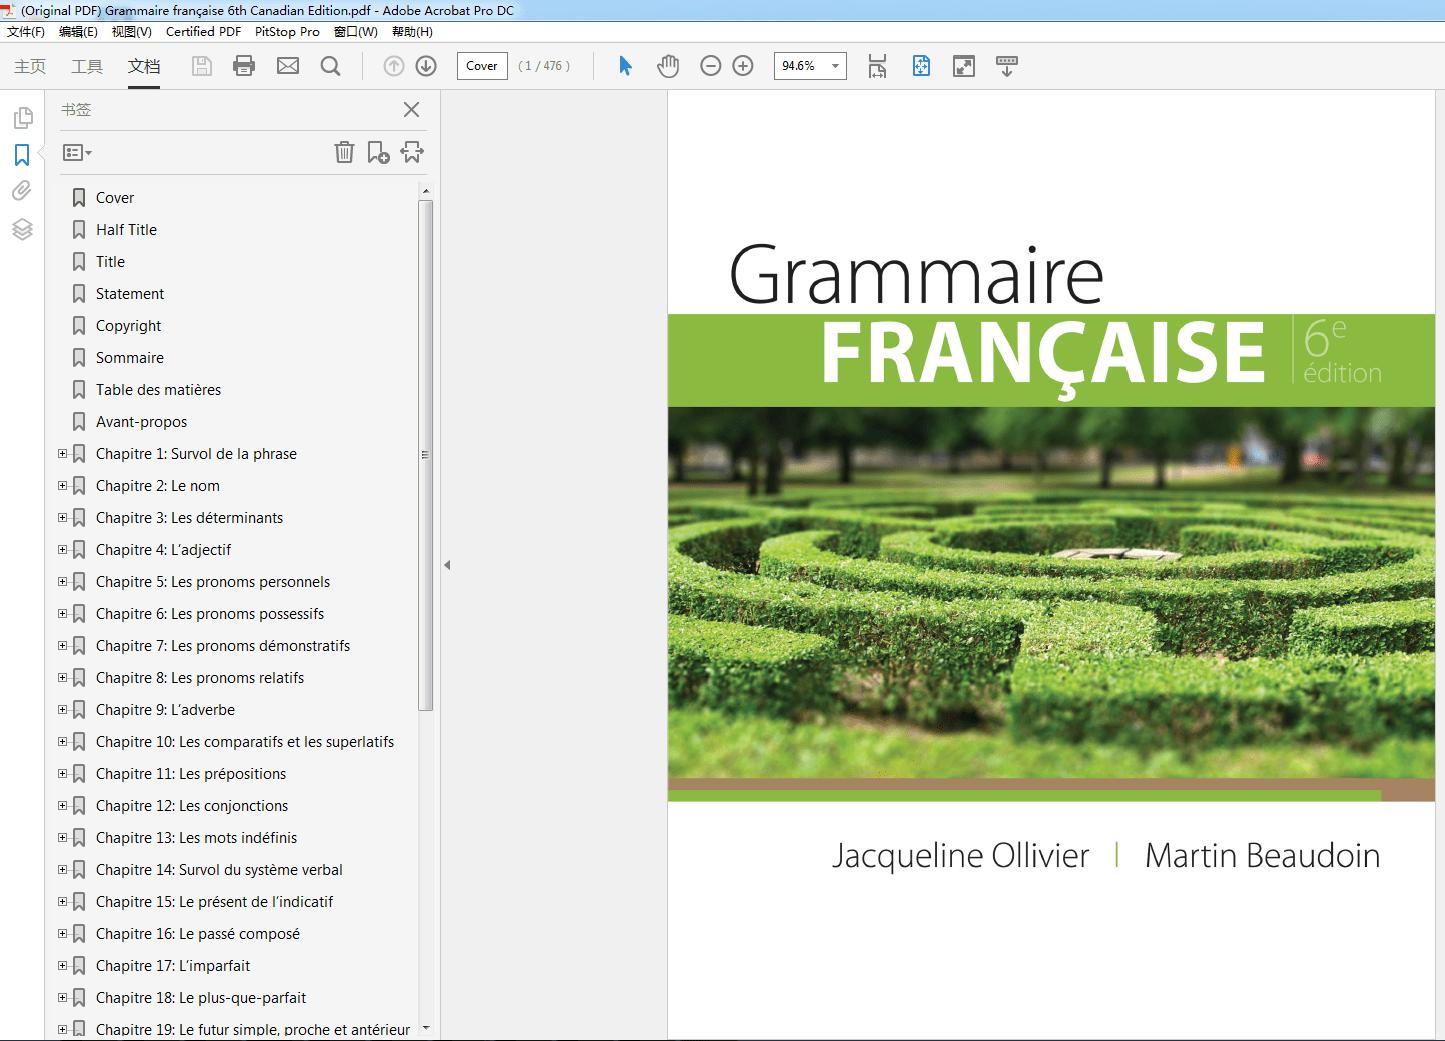This screenshot has height=1041, width=1445.
Task: Zoom in with plus icon
Action: point(743,66)
